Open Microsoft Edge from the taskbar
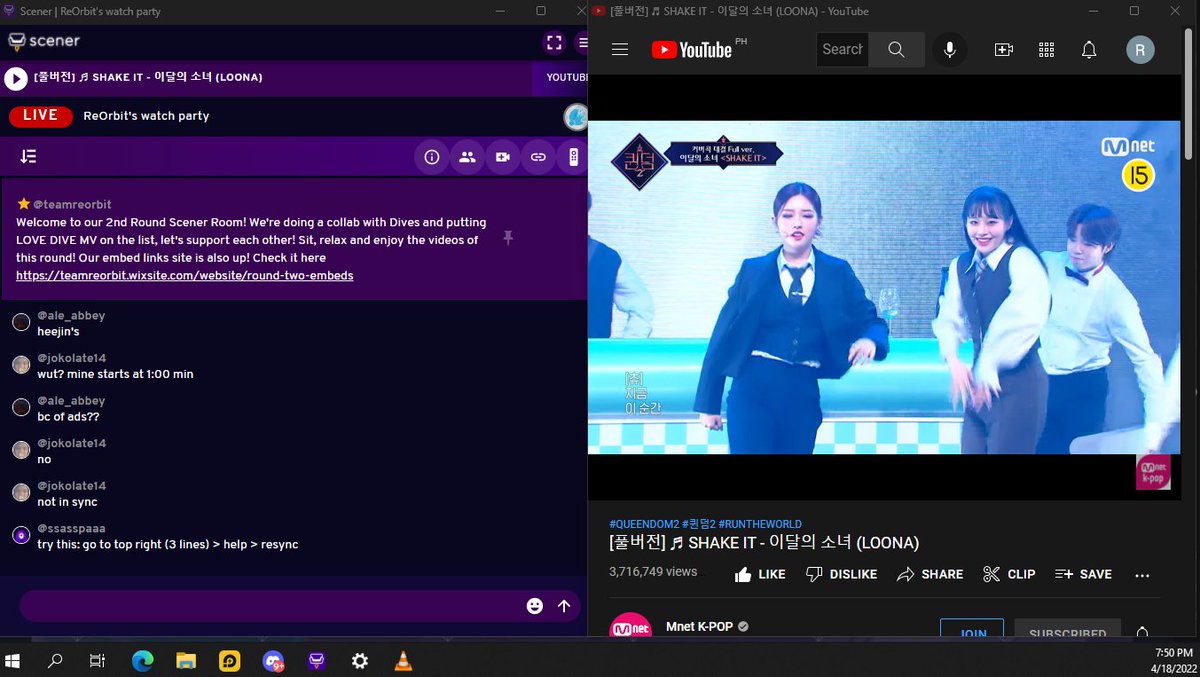 (143, 661)
